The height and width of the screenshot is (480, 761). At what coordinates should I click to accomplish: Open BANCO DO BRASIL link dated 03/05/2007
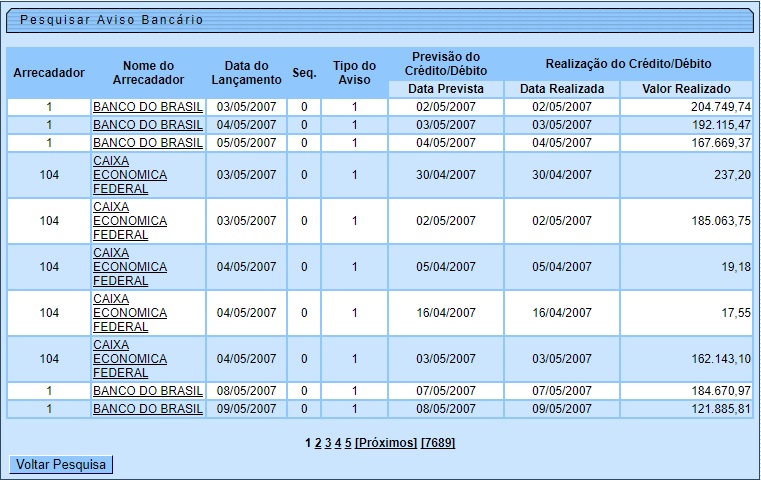tap(148, 107)
